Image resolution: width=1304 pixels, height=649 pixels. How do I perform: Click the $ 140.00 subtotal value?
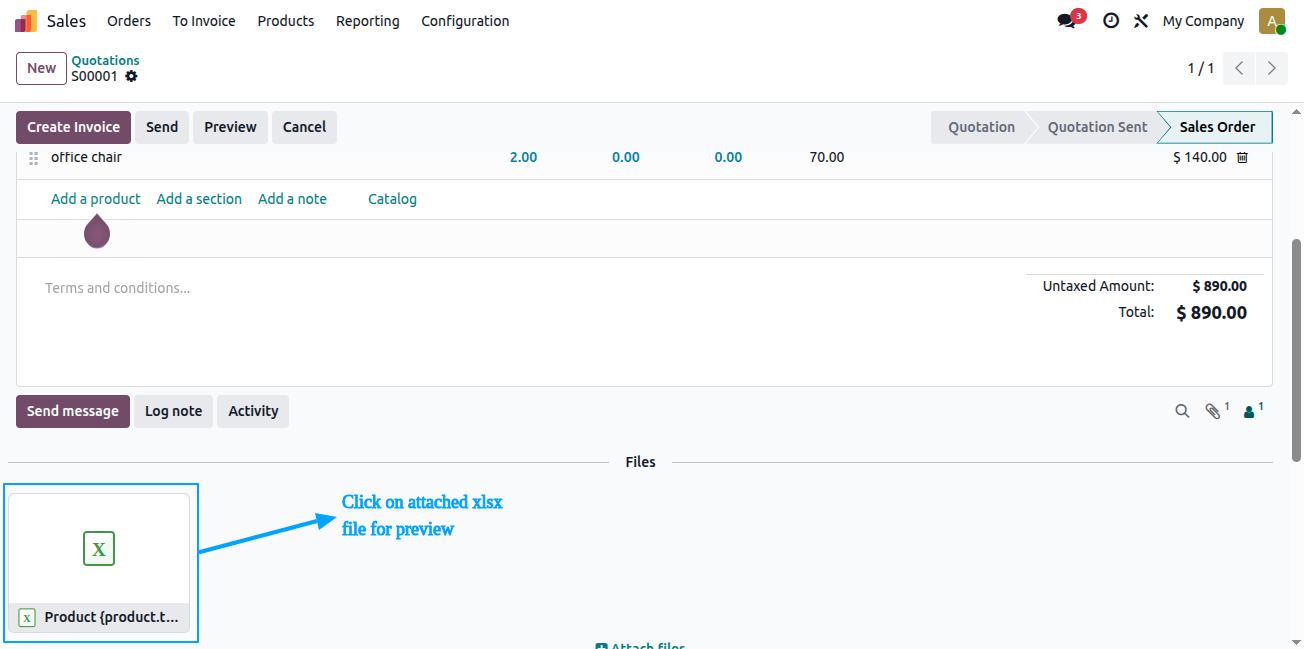pyautogui.click(x=1199, y=157)
